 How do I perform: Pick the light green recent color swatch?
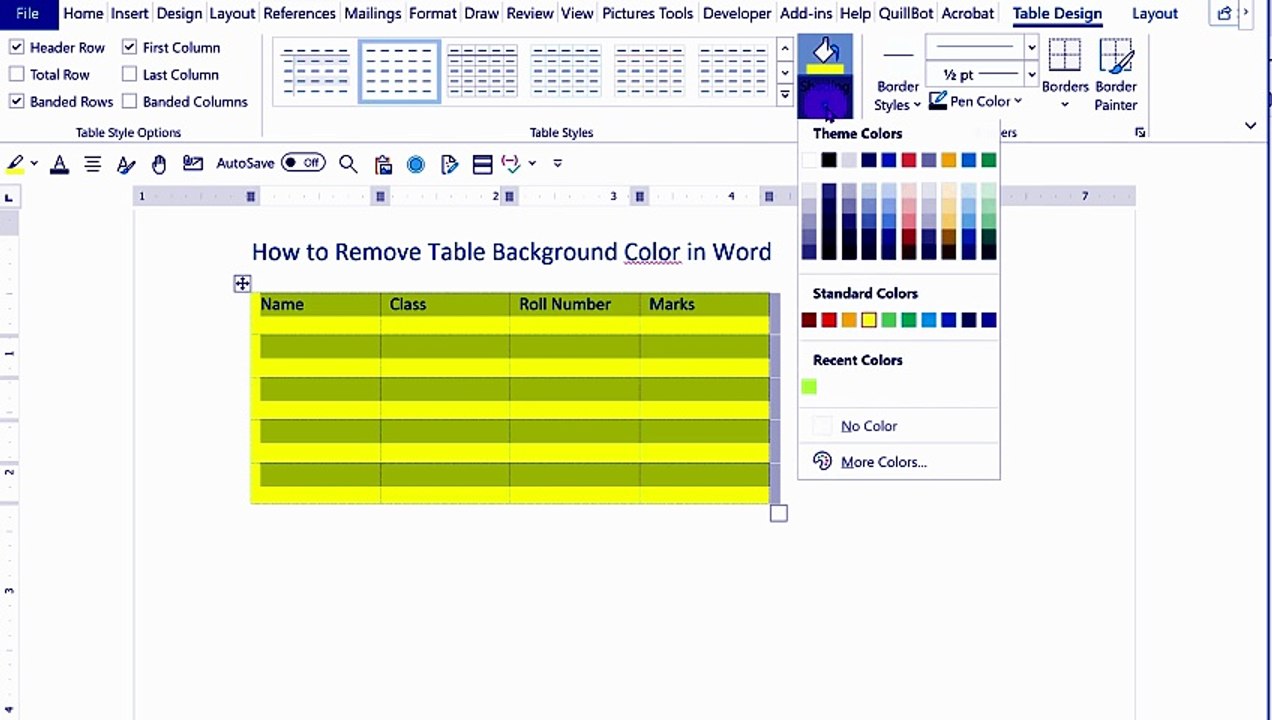[x=809, y=387]
